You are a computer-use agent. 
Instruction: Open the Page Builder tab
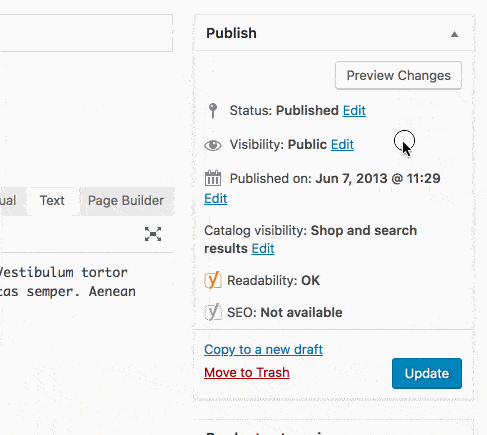[x=126, y=201]
